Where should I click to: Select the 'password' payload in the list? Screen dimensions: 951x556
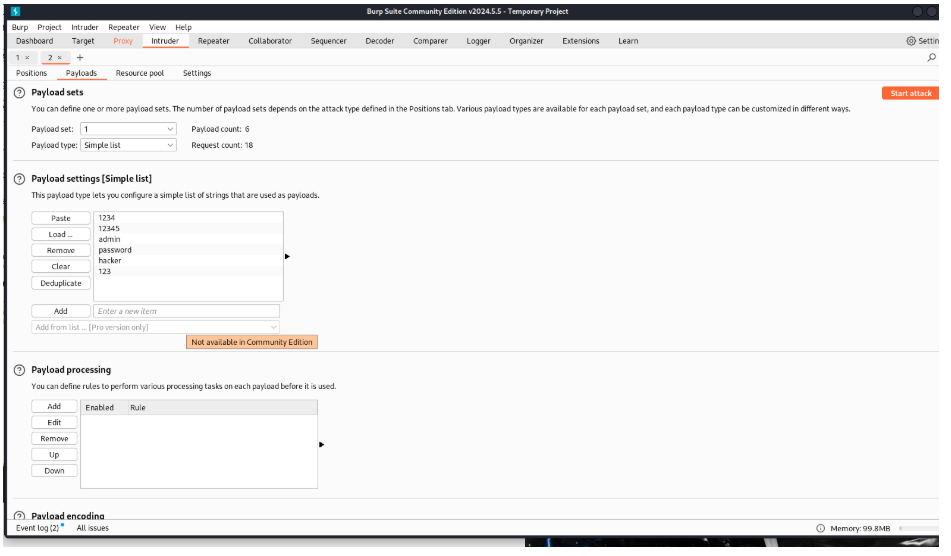(115, 250)
